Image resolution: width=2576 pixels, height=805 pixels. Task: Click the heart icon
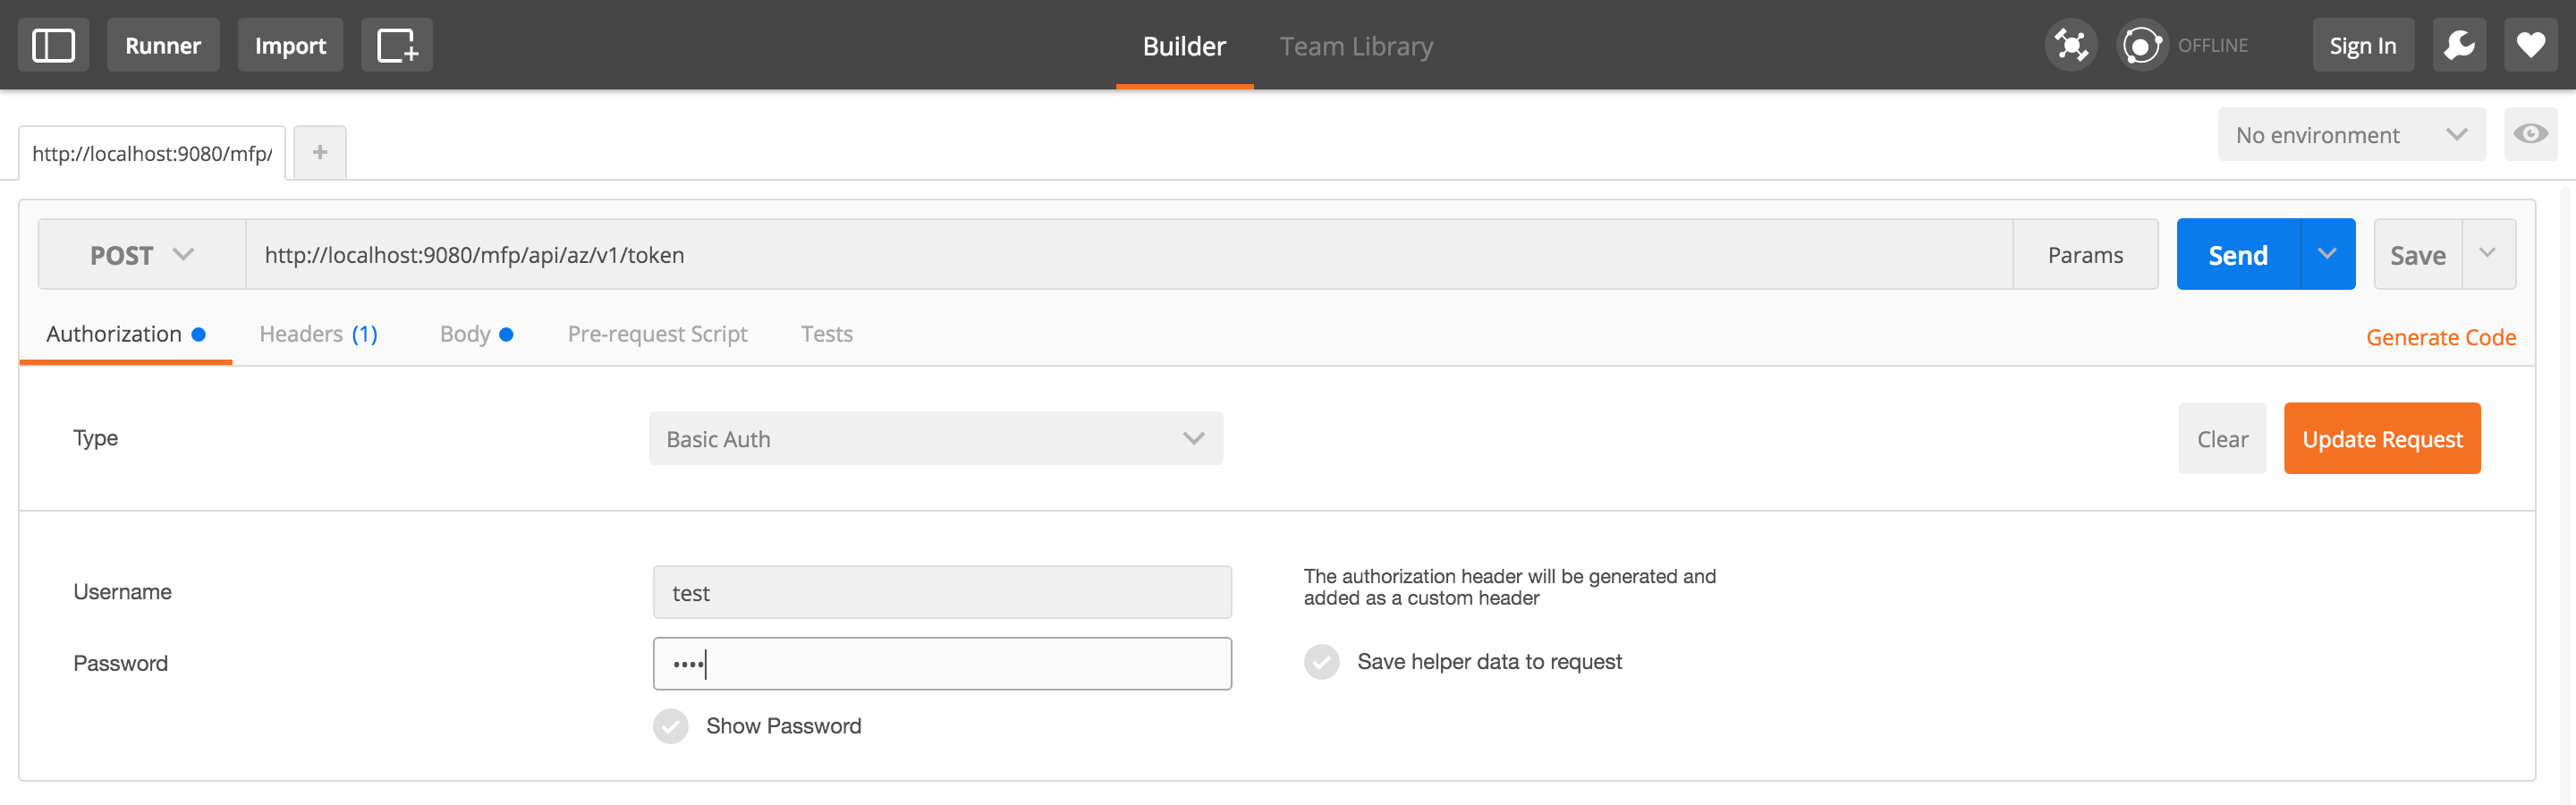[x=2530, y=45]
